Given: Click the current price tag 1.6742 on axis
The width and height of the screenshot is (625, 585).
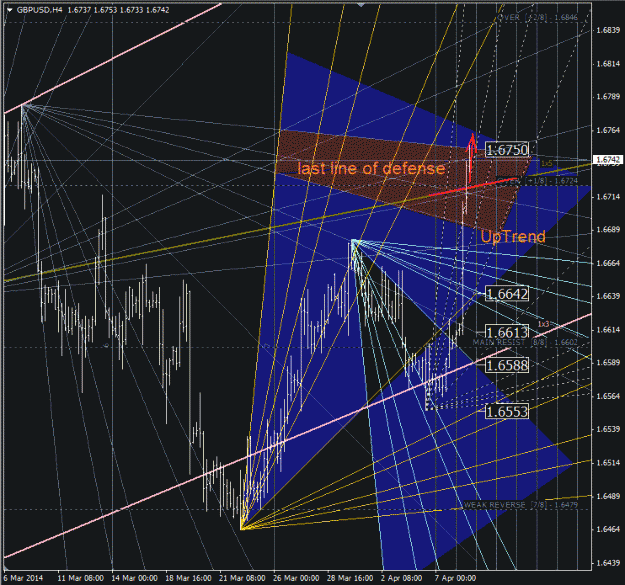Looking at the screenshot, I should click(608, 160).
